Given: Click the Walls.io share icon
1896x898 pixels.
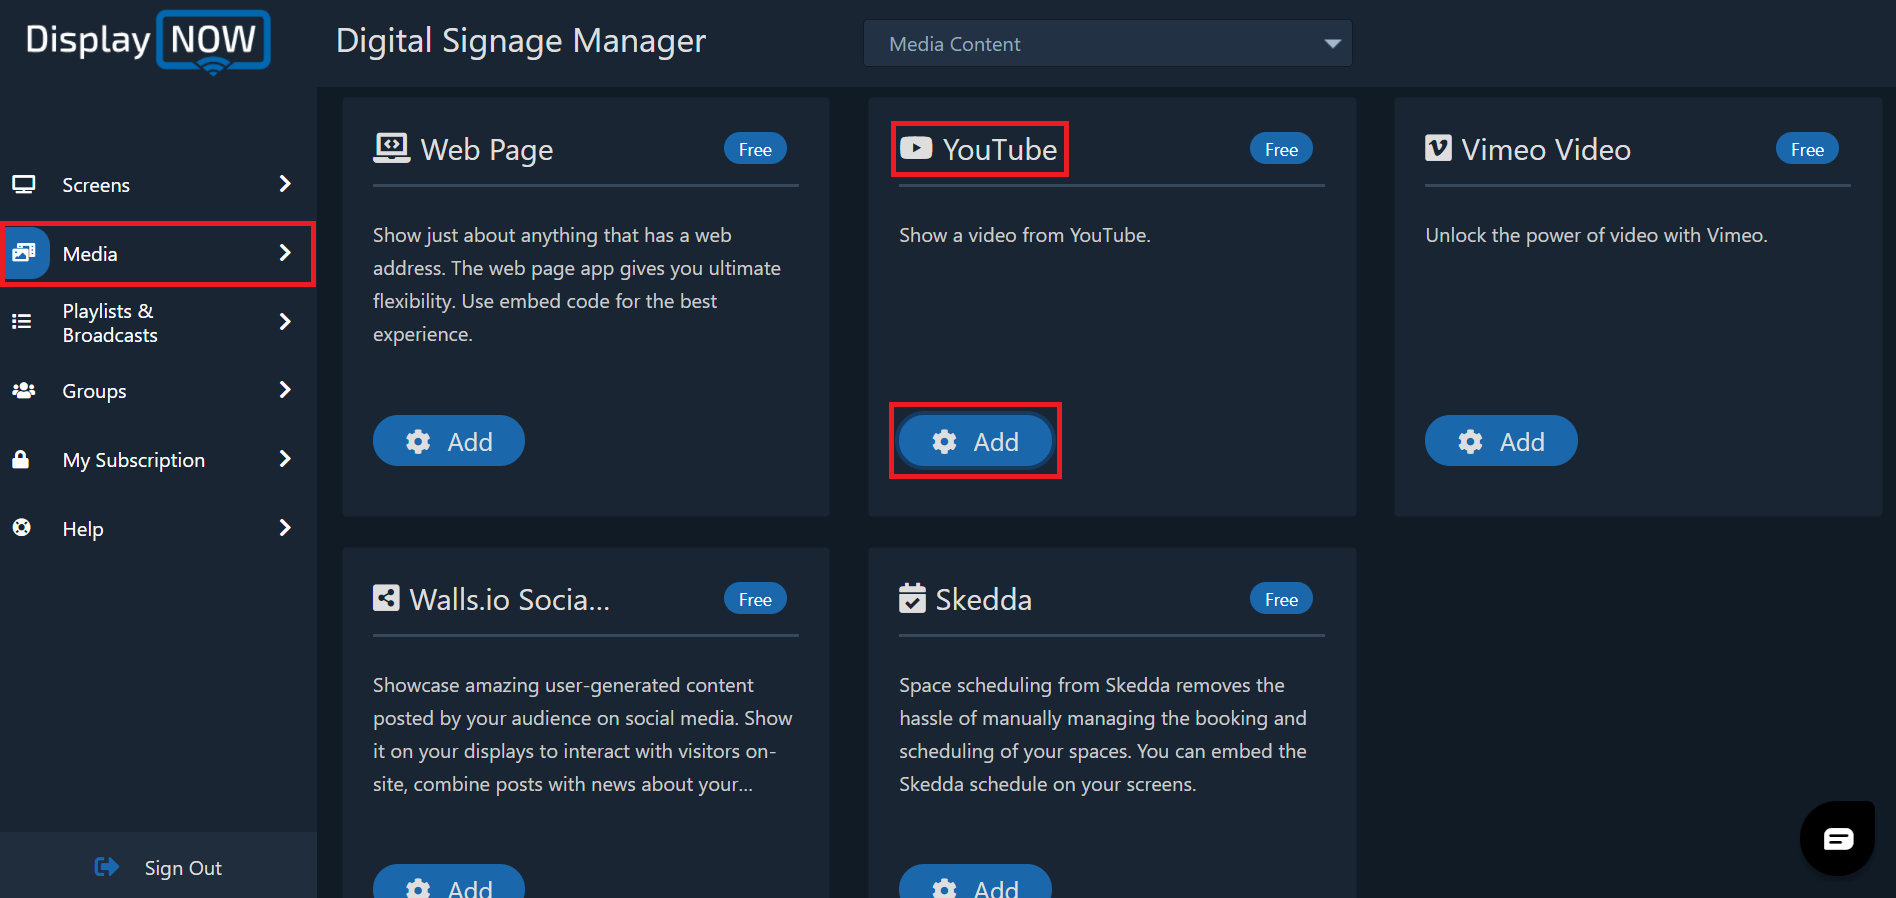Looking at the screenshot, I should [x=386, y=598].
